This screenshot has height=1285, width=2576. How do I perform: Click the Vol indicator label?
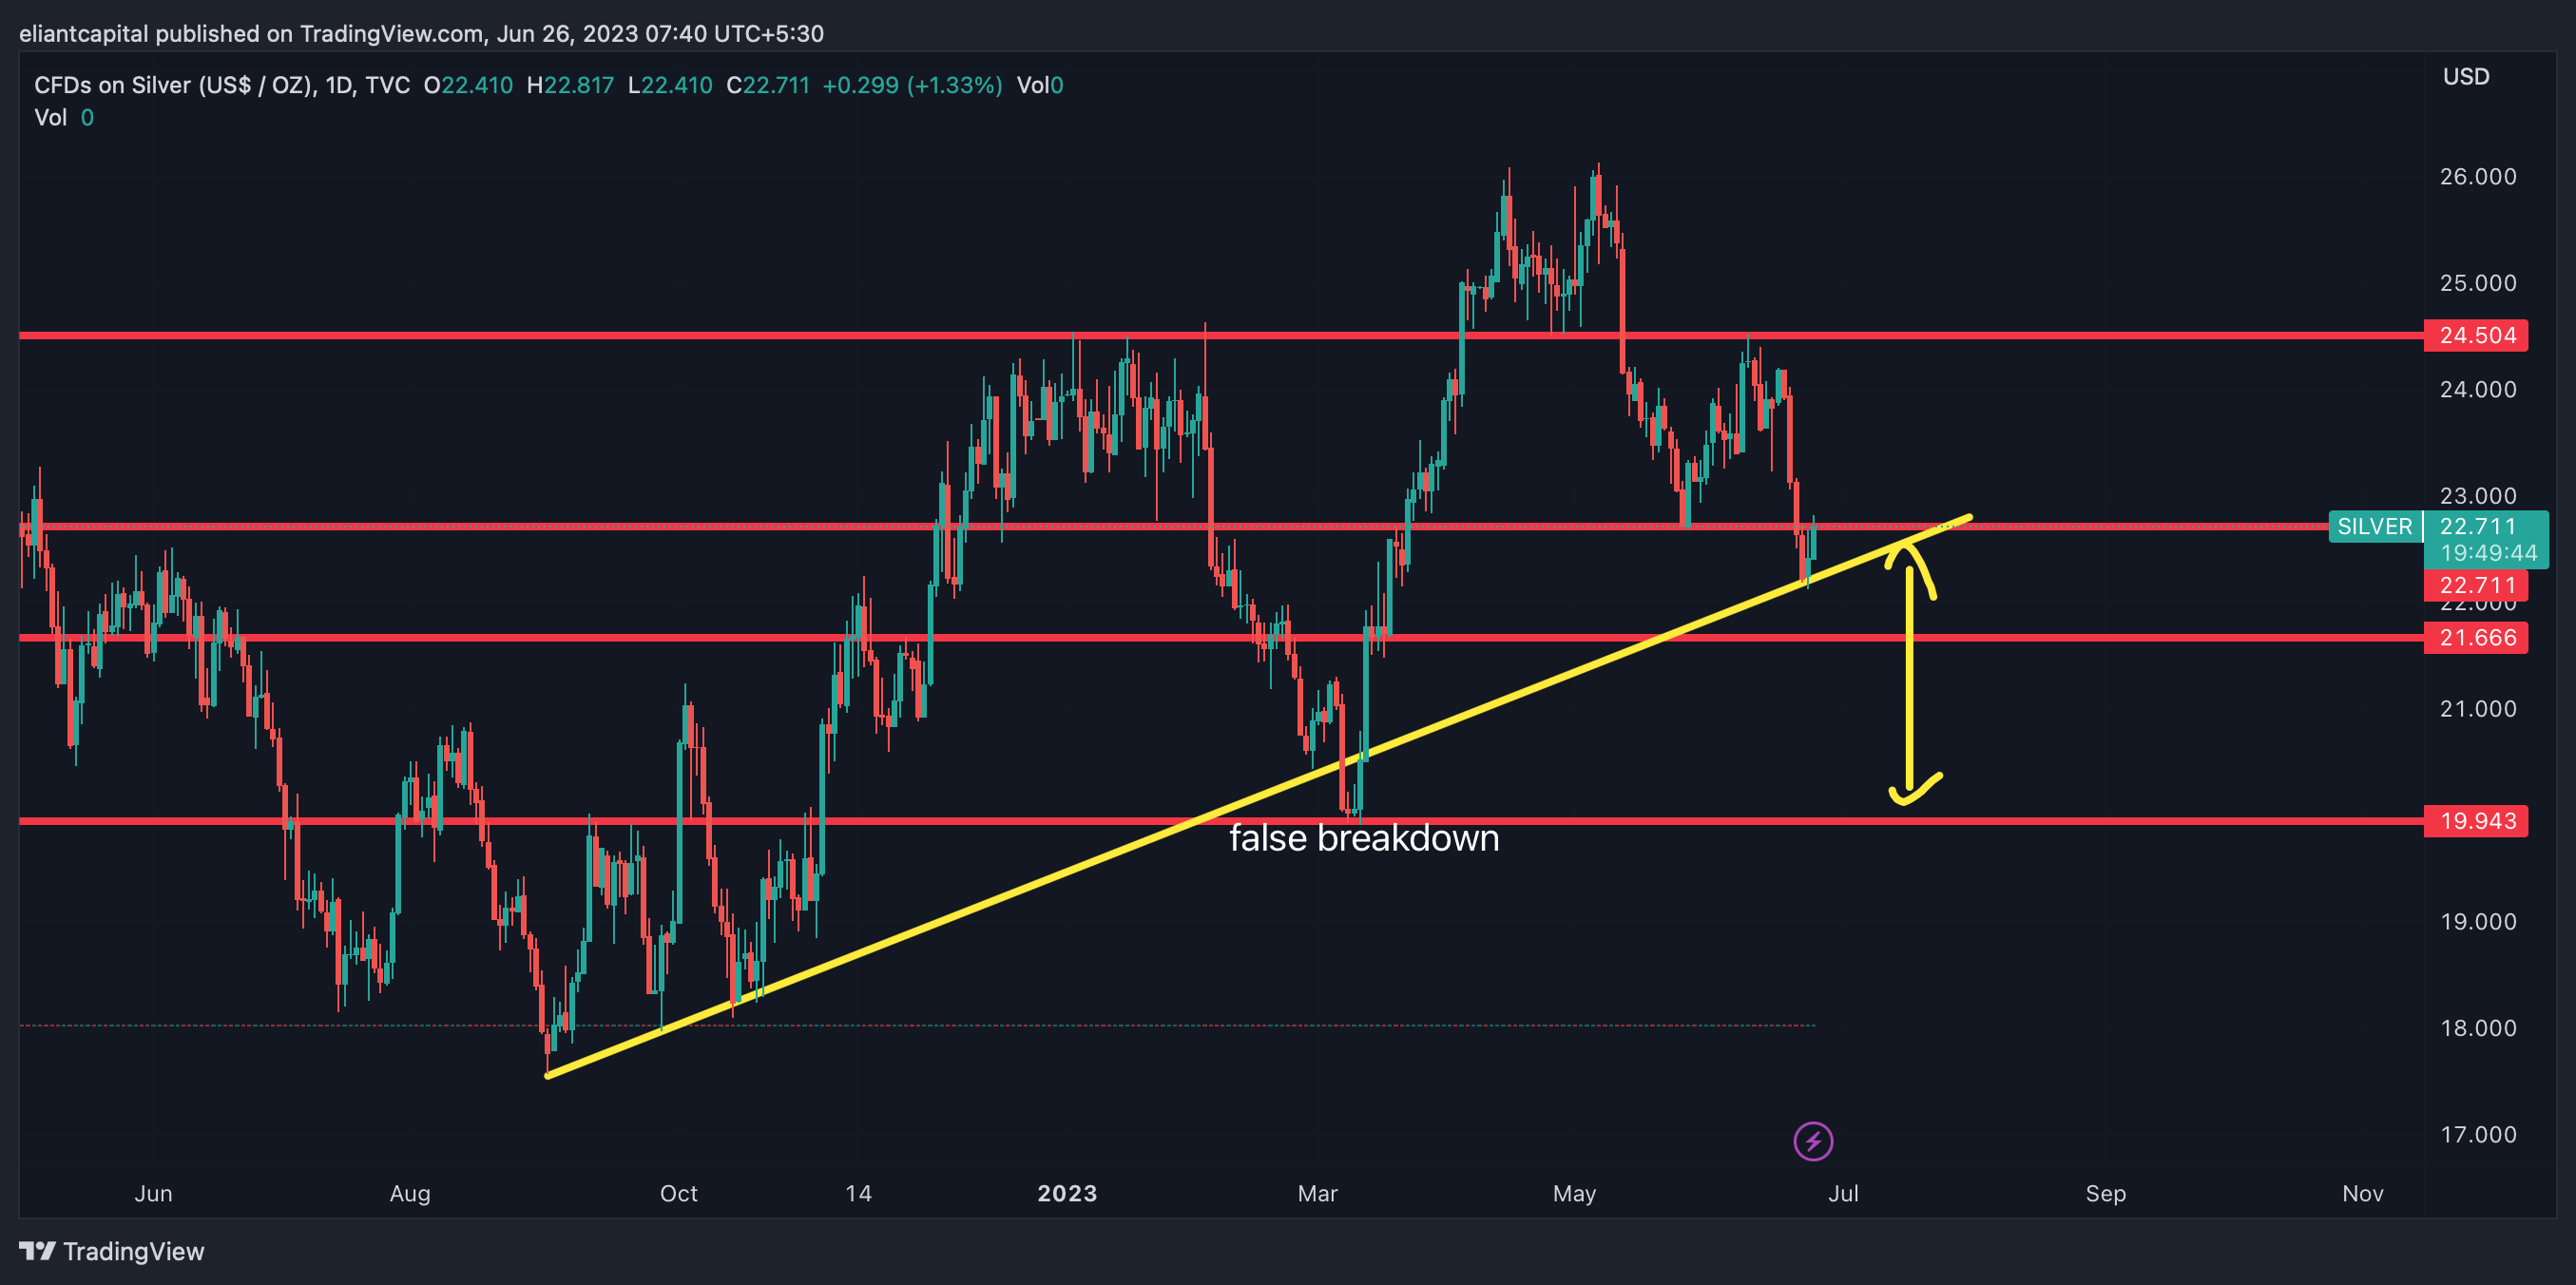[x=50, y=118]
